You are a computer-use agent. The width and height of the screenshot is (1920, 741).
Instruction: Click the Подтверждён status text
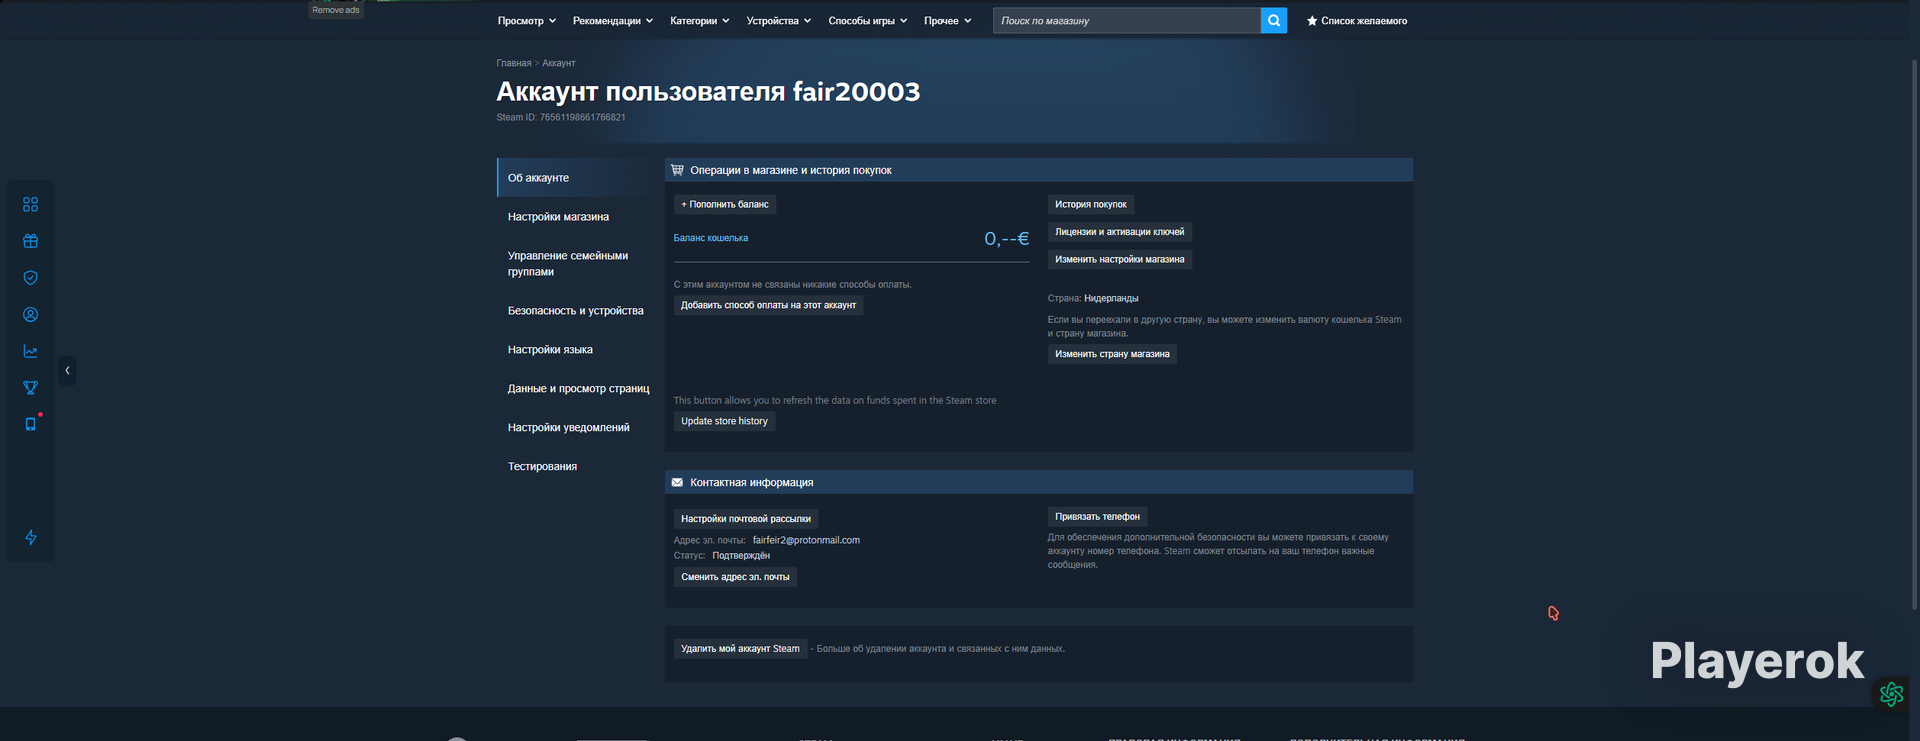click(x=741, y=555)
